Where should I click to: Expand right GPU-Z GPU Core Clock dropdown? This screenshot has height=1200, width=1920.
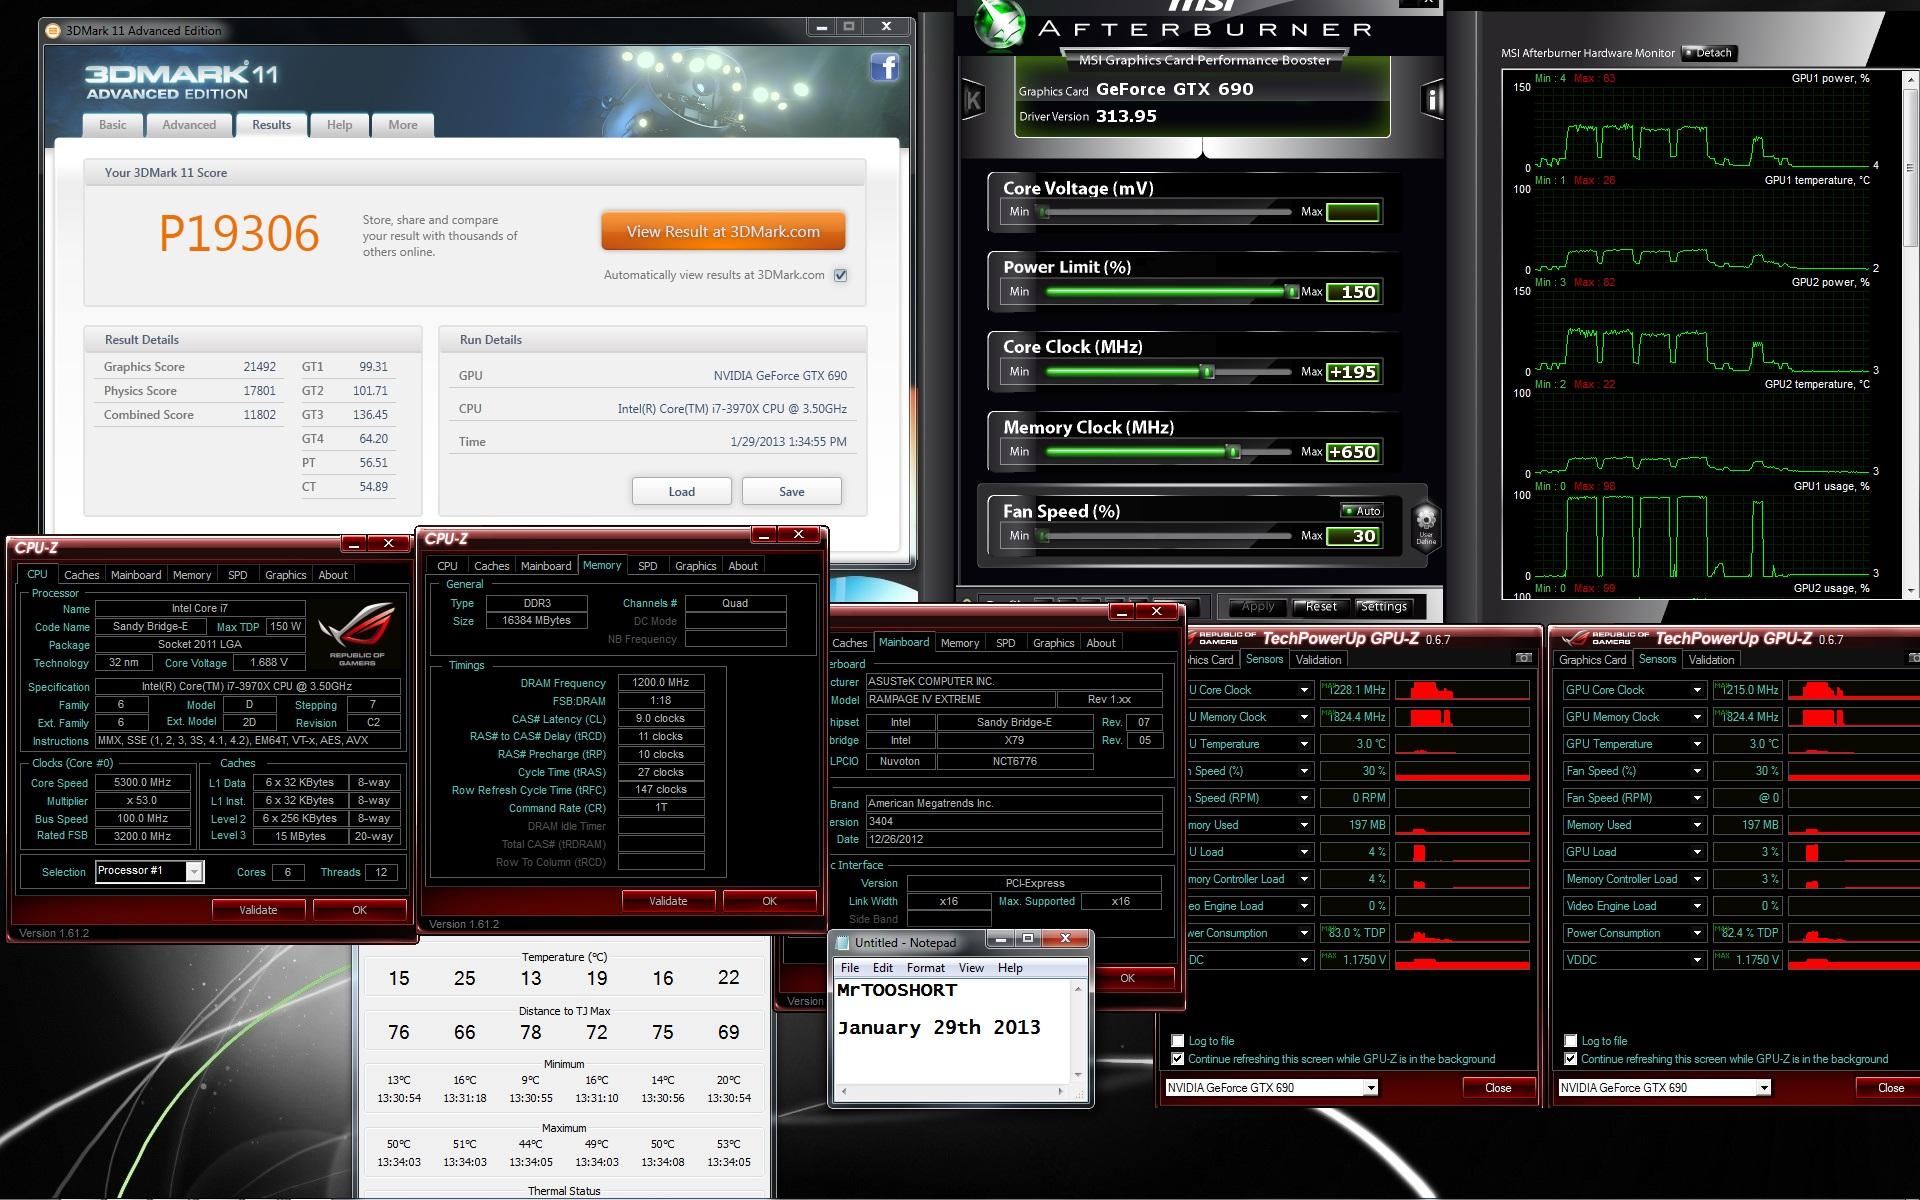click(1697, 690)
